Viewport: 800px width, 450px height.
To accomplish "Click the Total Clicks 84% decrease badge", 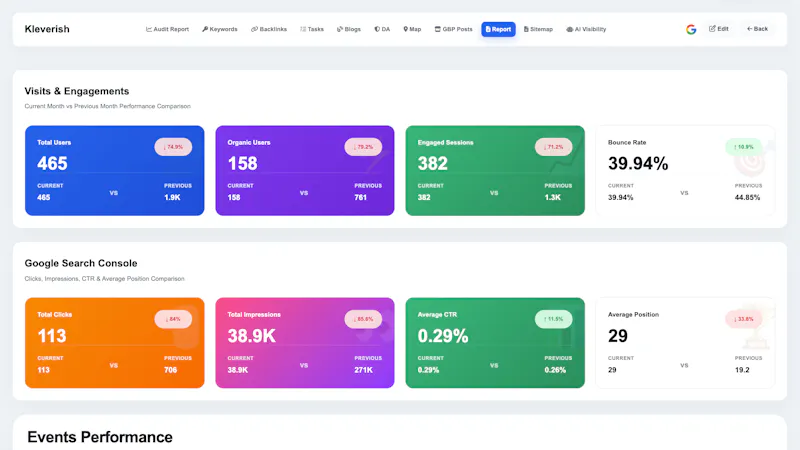I will point(173,319).
